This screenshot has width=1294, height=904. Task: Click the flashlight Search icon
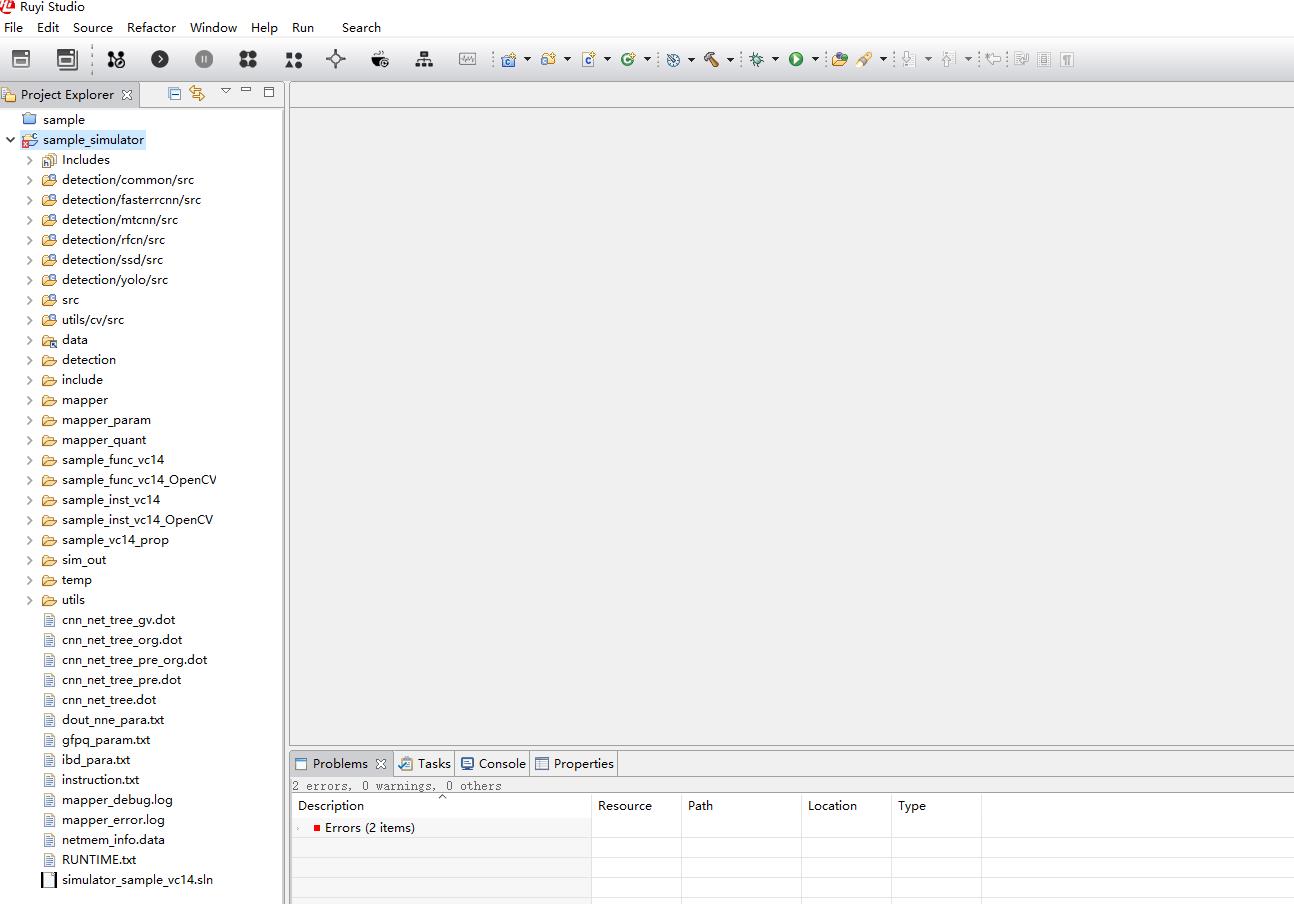click(863, 59)
